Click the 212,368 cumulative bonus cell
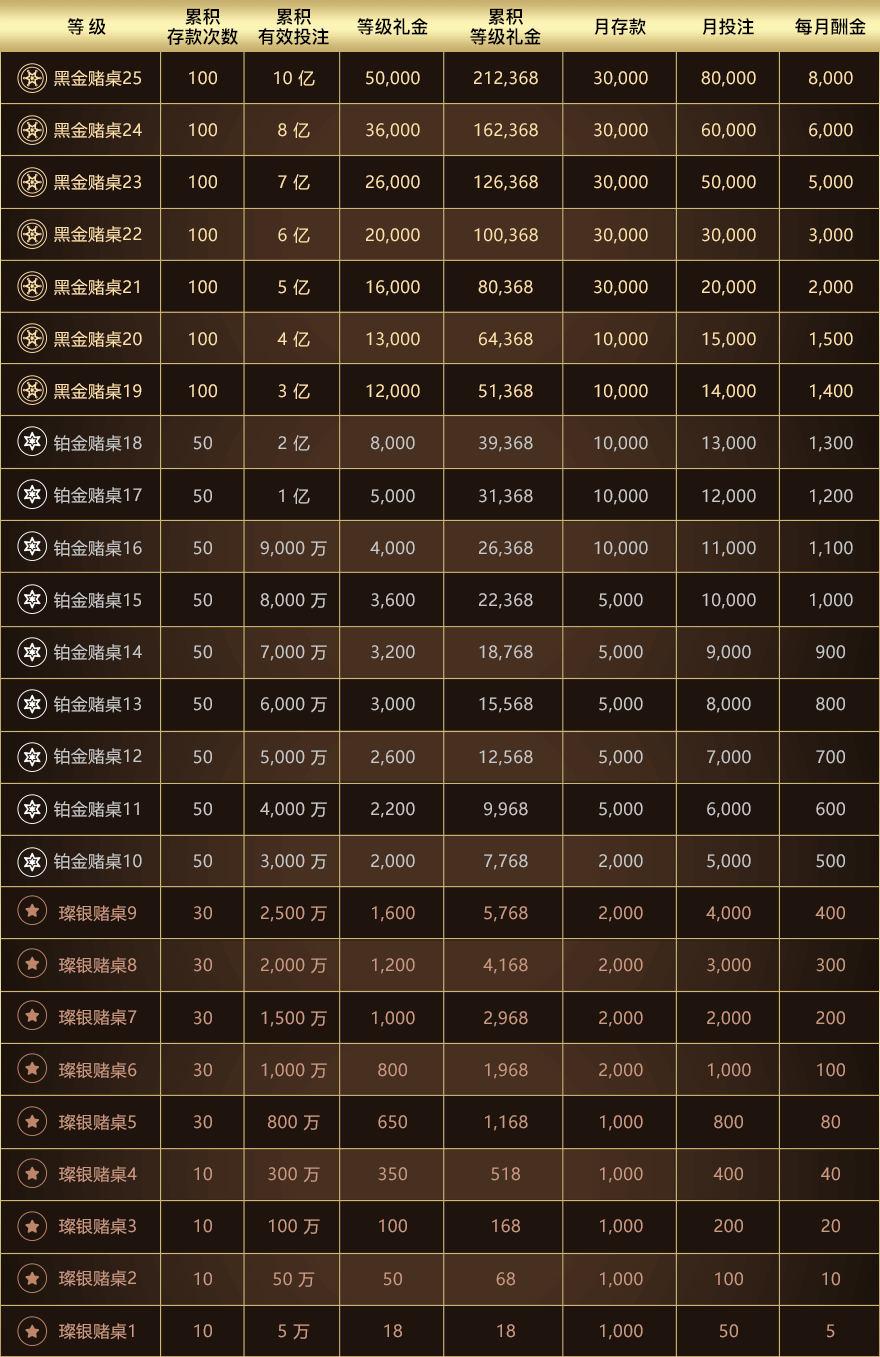880x1357 pixels. (x=505, y=78)
